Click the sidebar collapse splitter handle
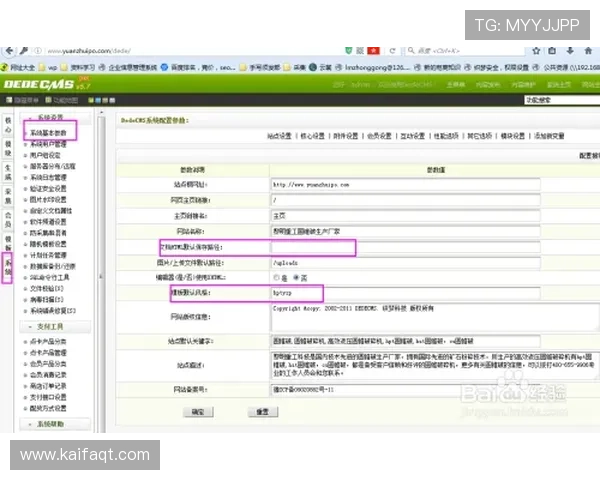 click(x=101, y=276)
